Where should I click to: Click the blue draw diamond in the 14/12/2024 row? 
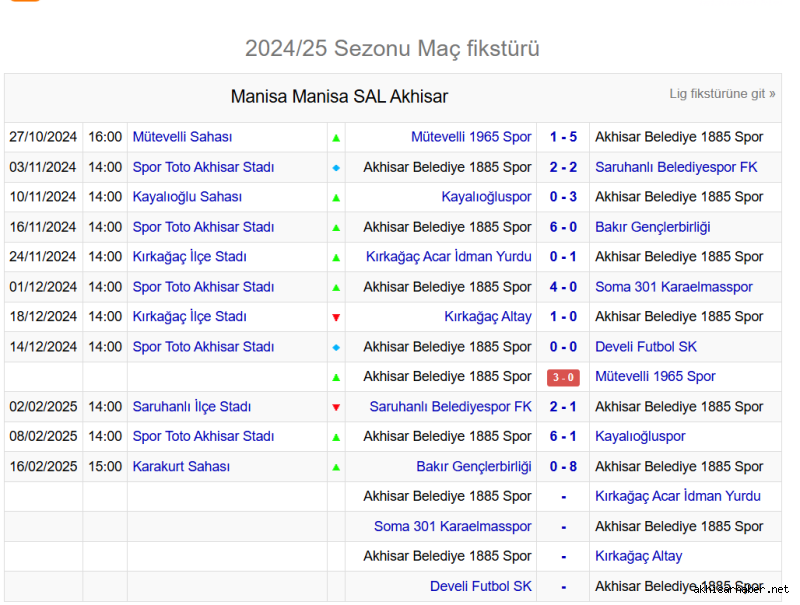tap(336, 347)
